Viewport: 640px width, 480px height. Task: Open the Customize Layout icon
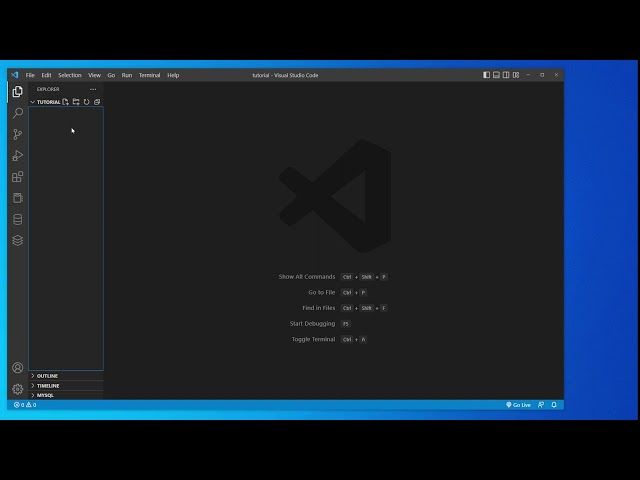click(516, 75)
